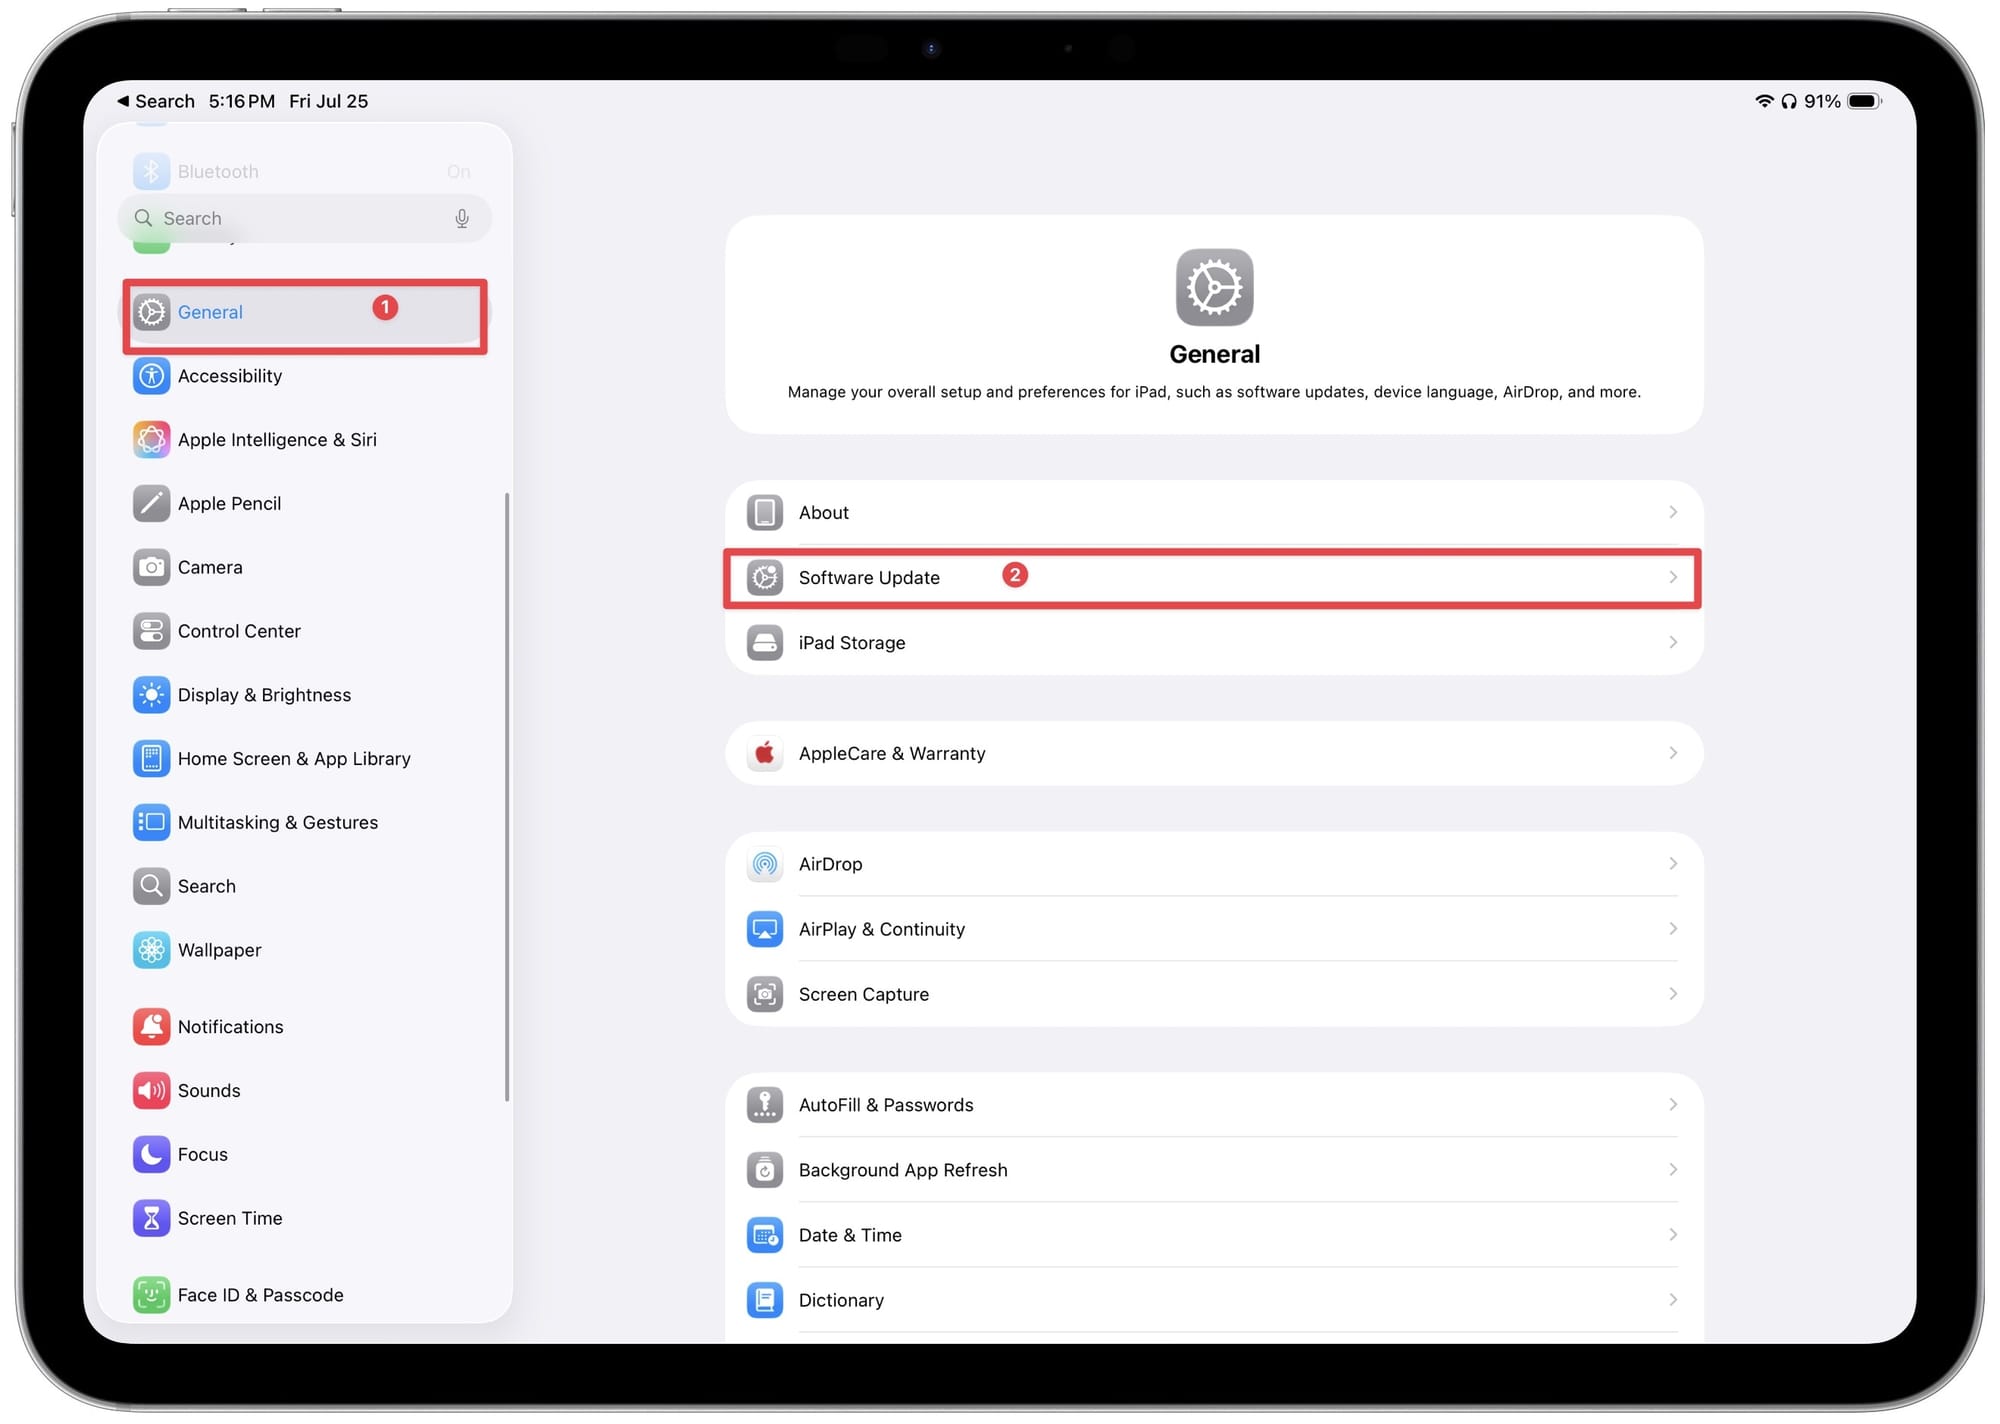
Task: Open the Date & Time label
Action: point(850,1236)
